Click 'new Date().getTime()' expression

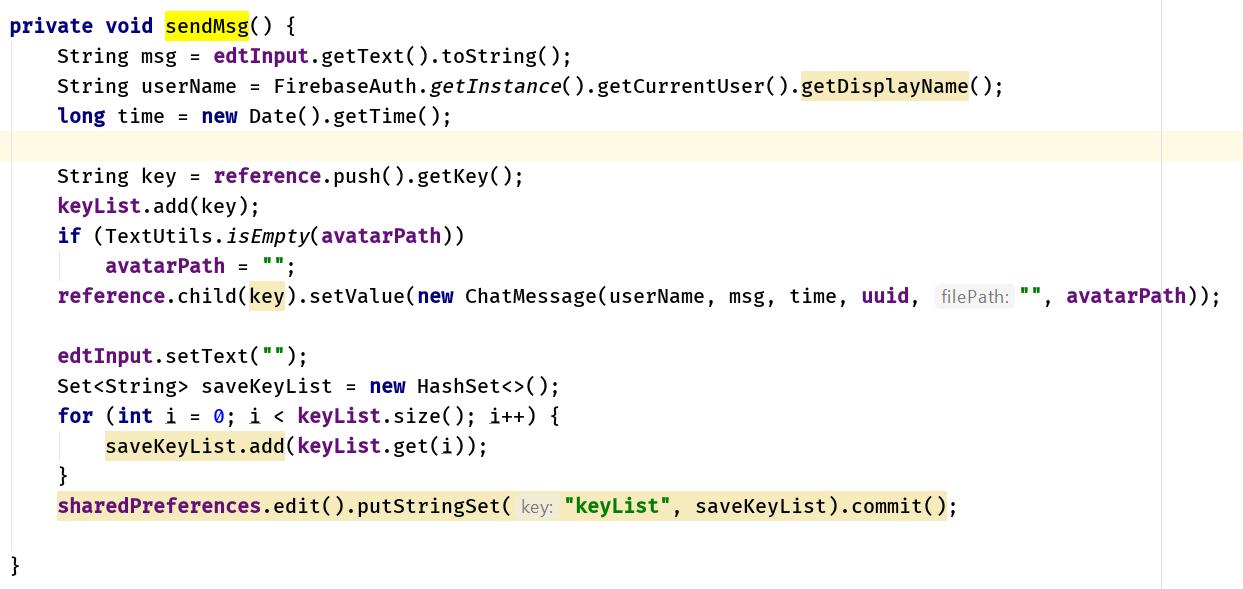(321, 116)
